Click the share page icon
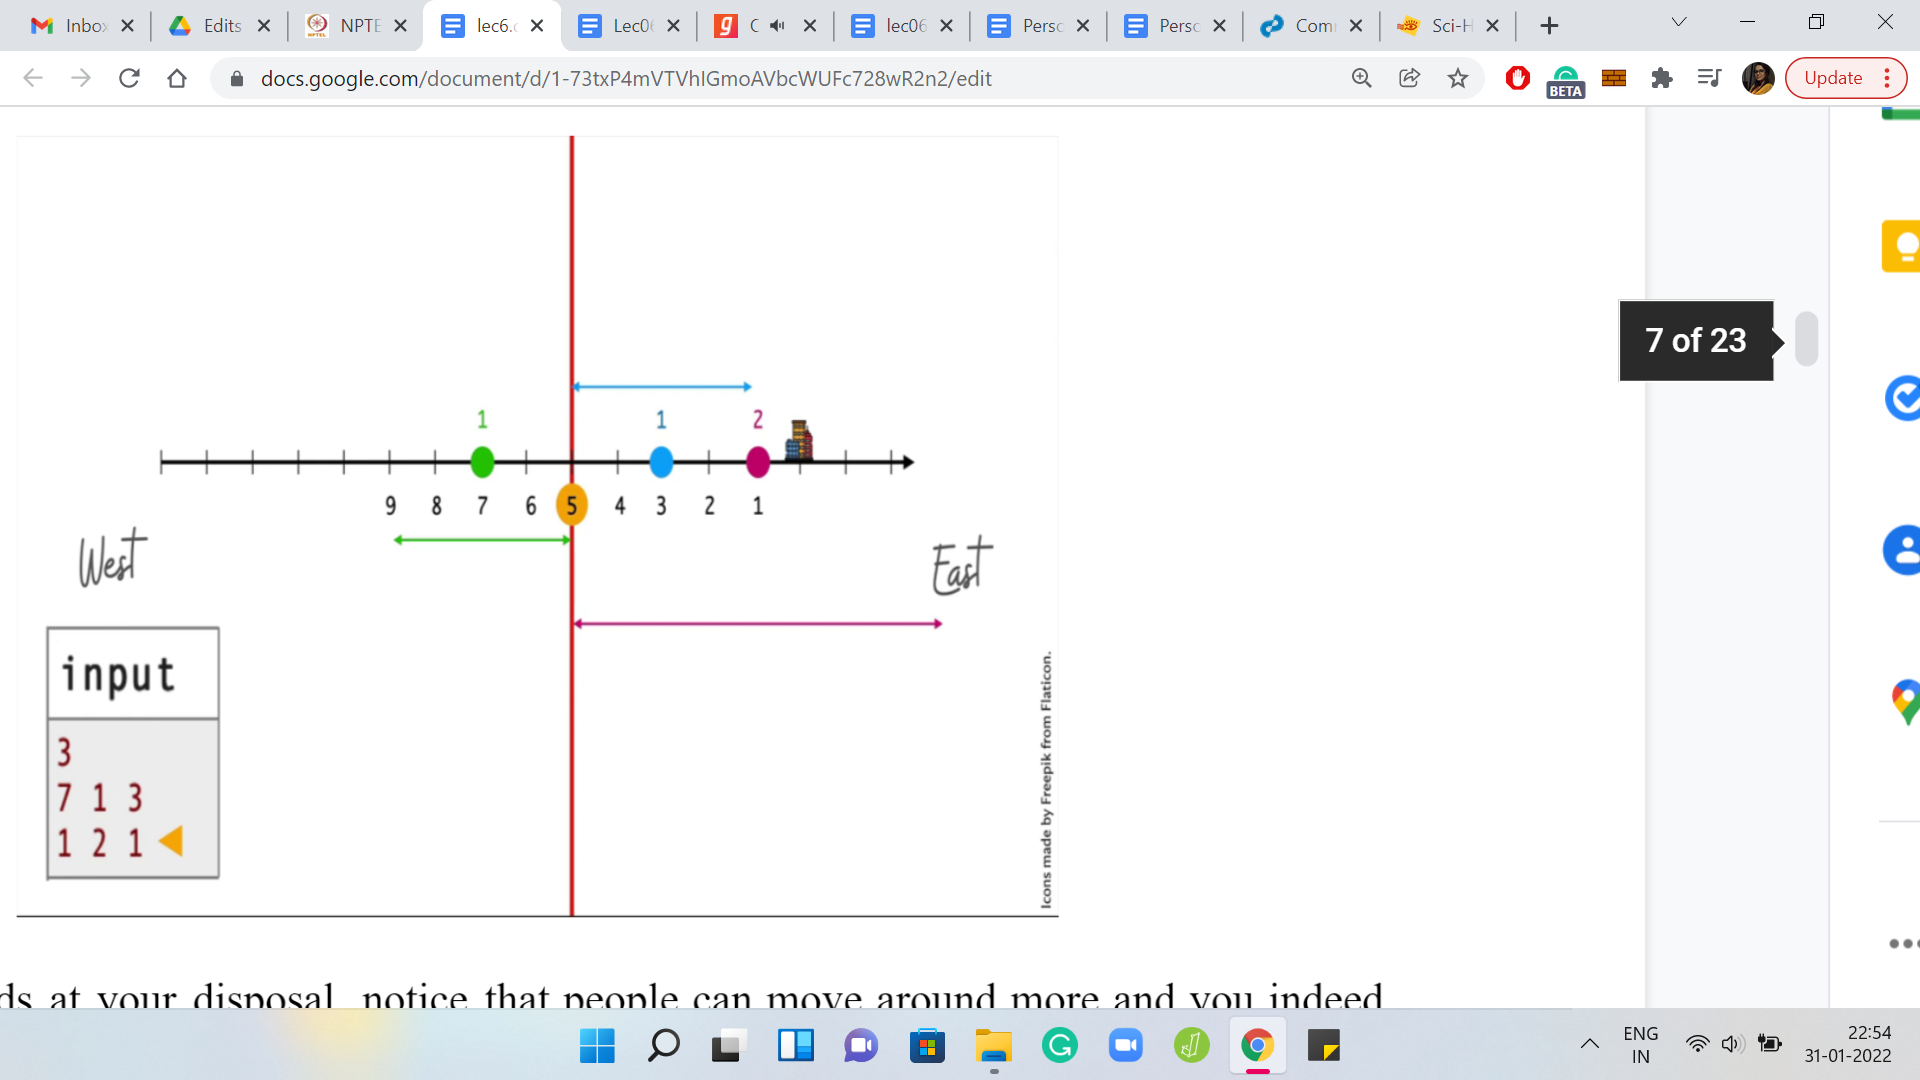 [x=1409, y=78]
